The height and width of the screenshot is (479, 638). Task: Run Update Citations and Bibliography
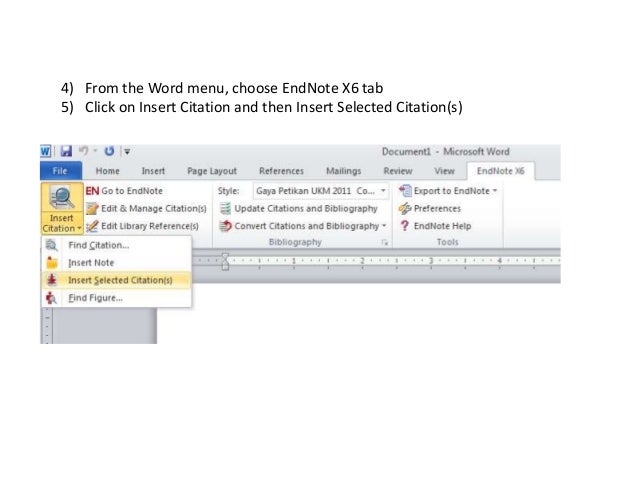pyautogui.click(x=306, y=209)
